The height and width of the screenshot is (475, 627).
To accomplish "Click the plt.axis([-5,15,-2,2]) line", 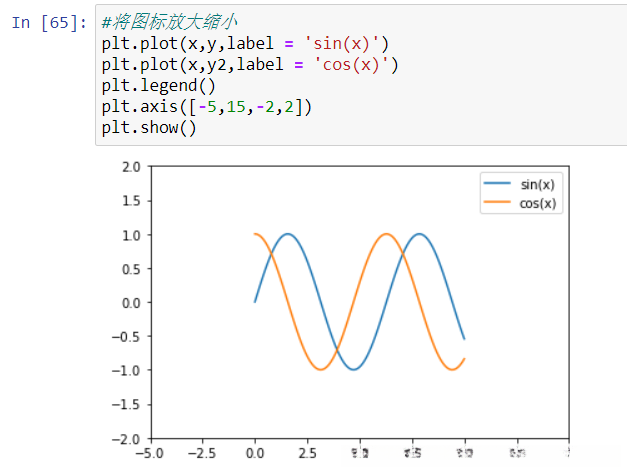I will (x=206, y=107).
